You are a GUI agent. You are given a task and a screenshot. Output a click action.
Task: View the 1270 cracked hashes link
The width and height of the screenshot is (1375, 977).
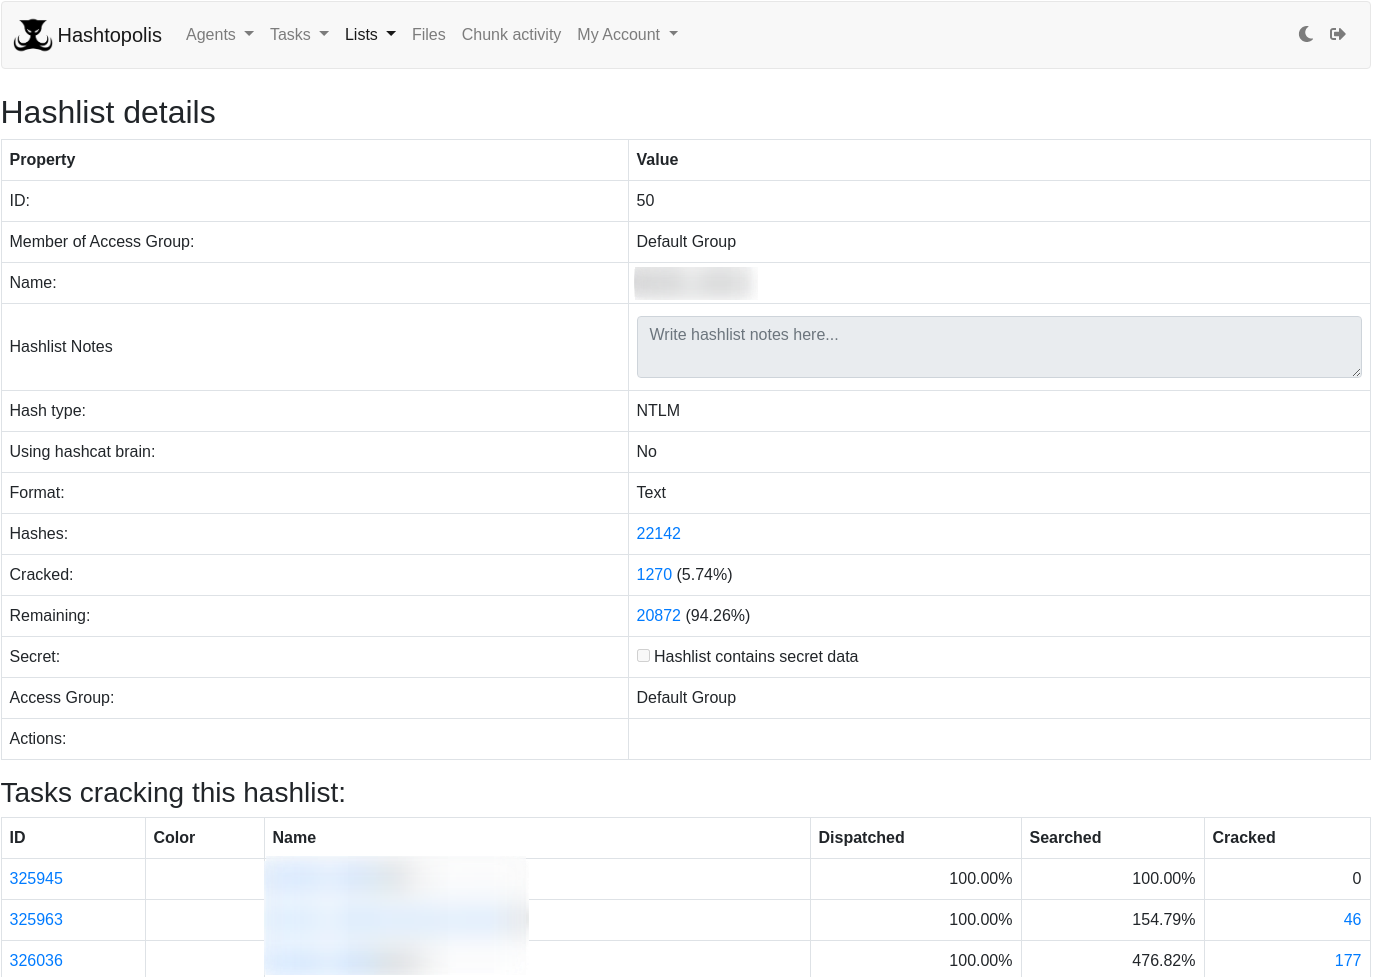(x=654, y=574)
